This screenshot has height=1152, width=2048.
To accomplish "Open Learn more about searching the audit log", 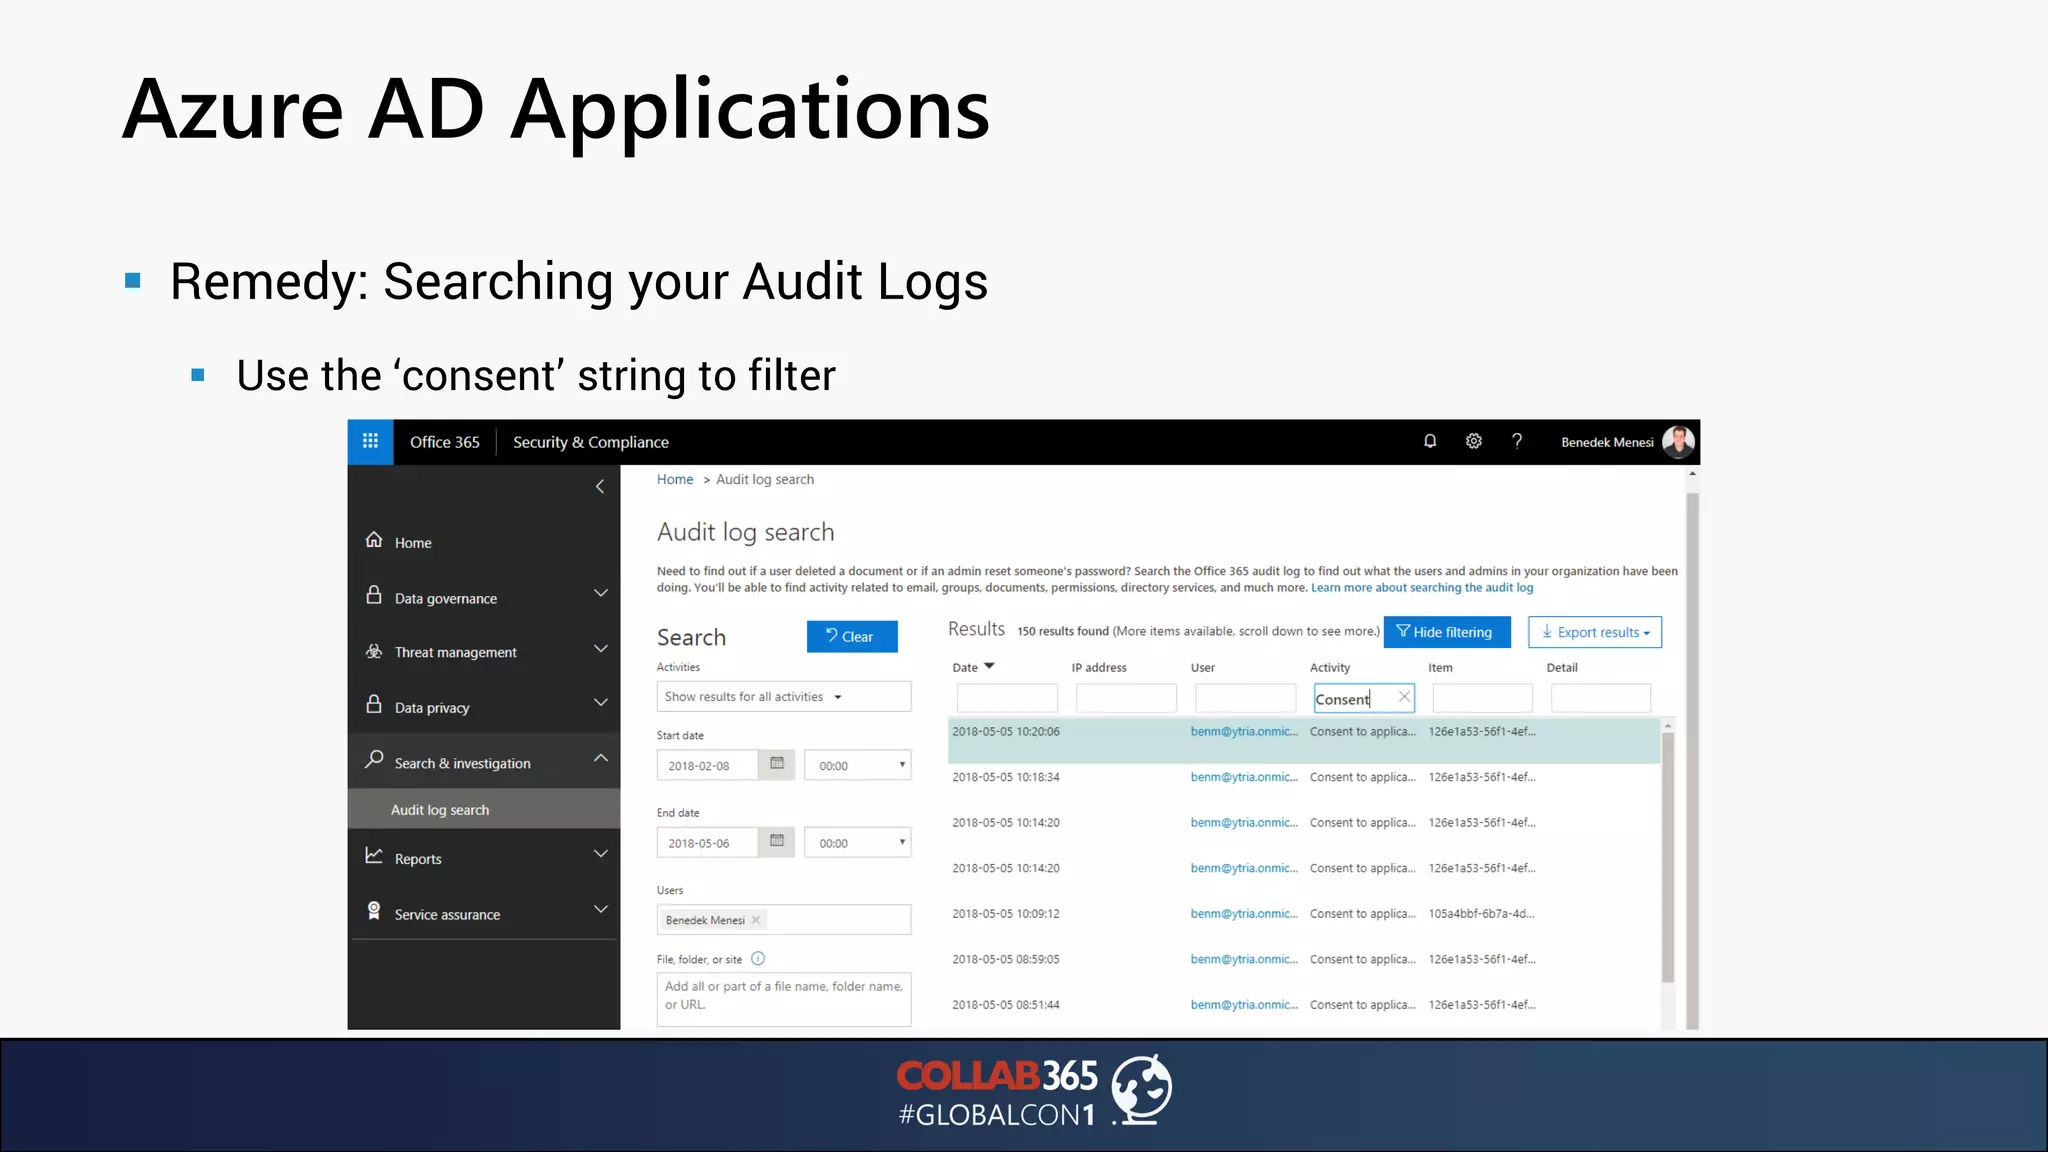I will [1422, 588].
